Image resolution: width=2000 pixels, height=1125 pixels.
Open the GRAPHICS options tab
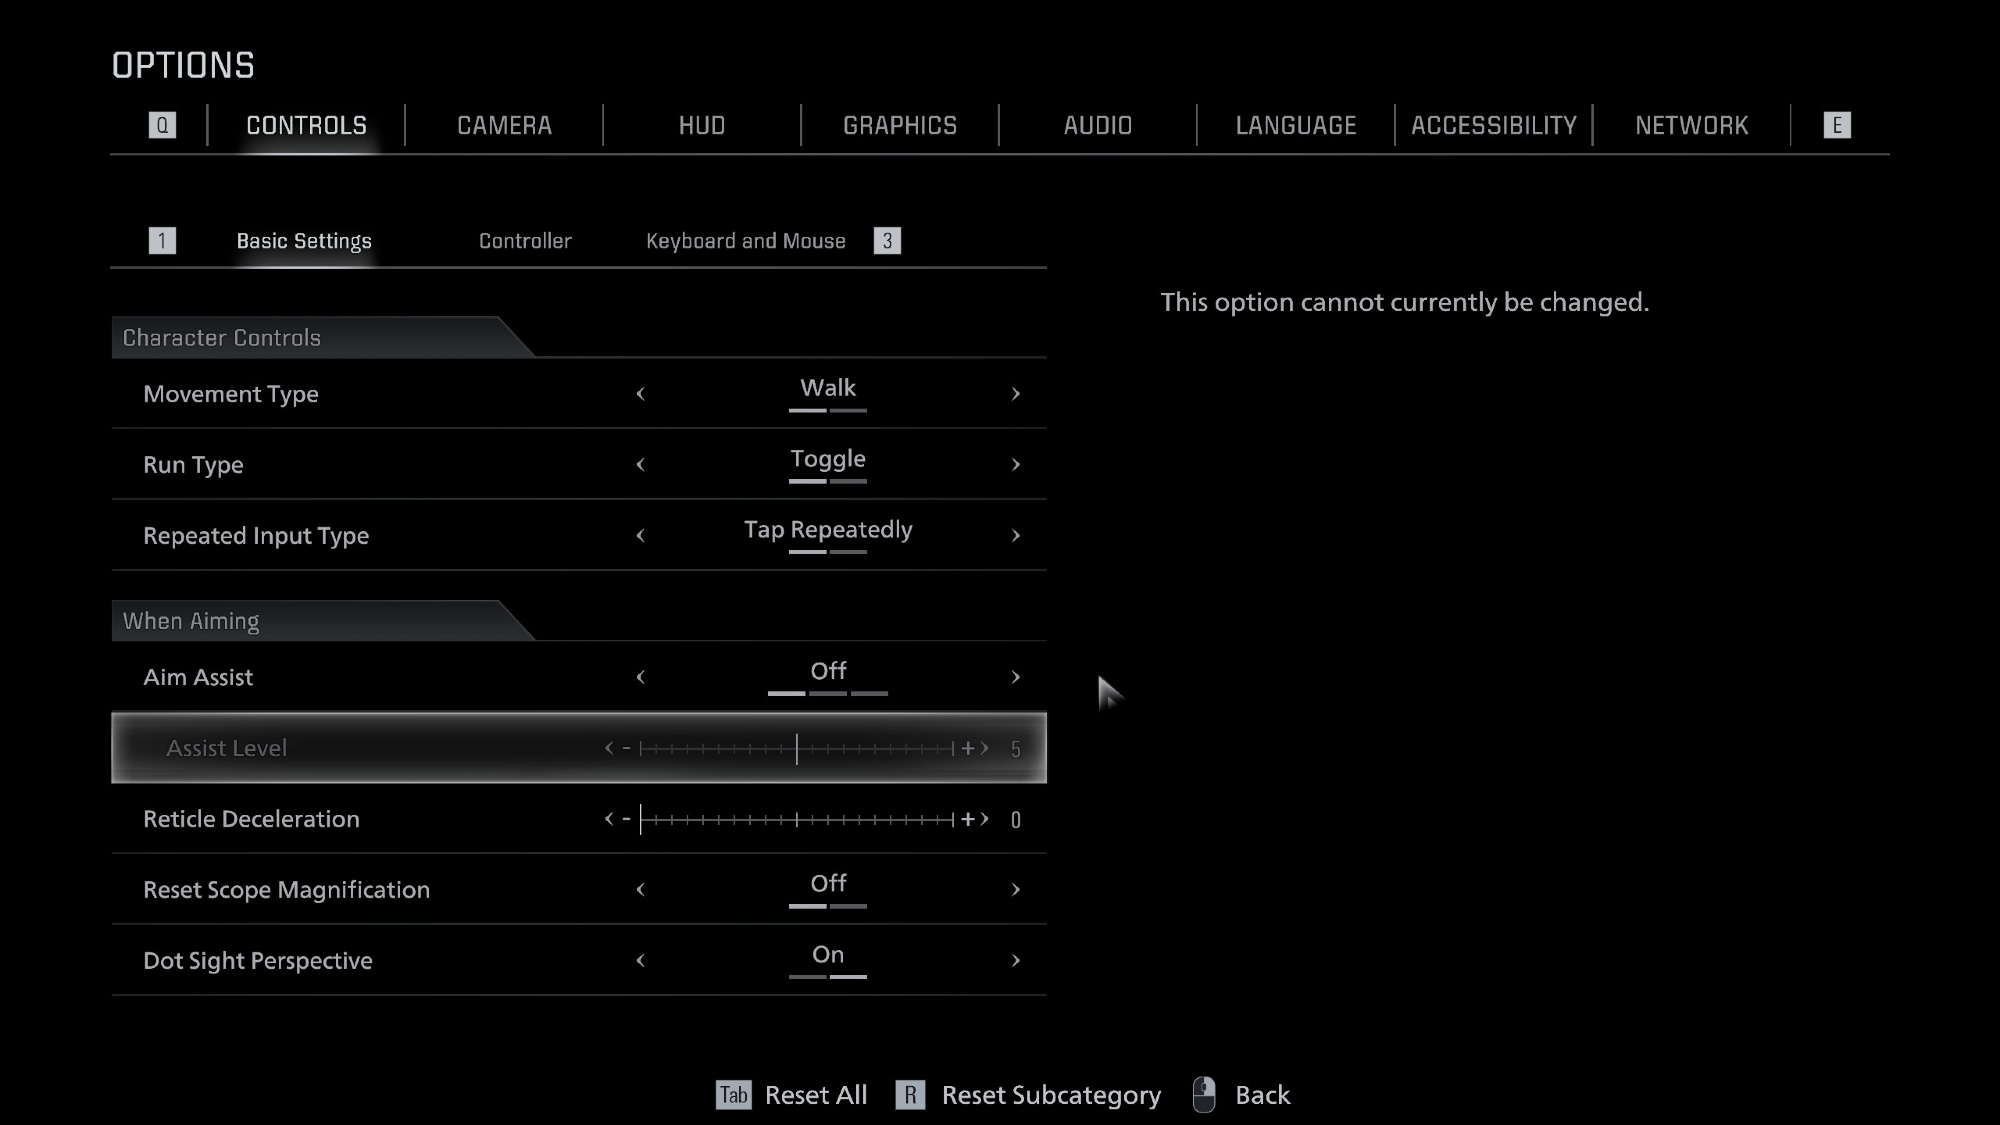click(899, 125)
